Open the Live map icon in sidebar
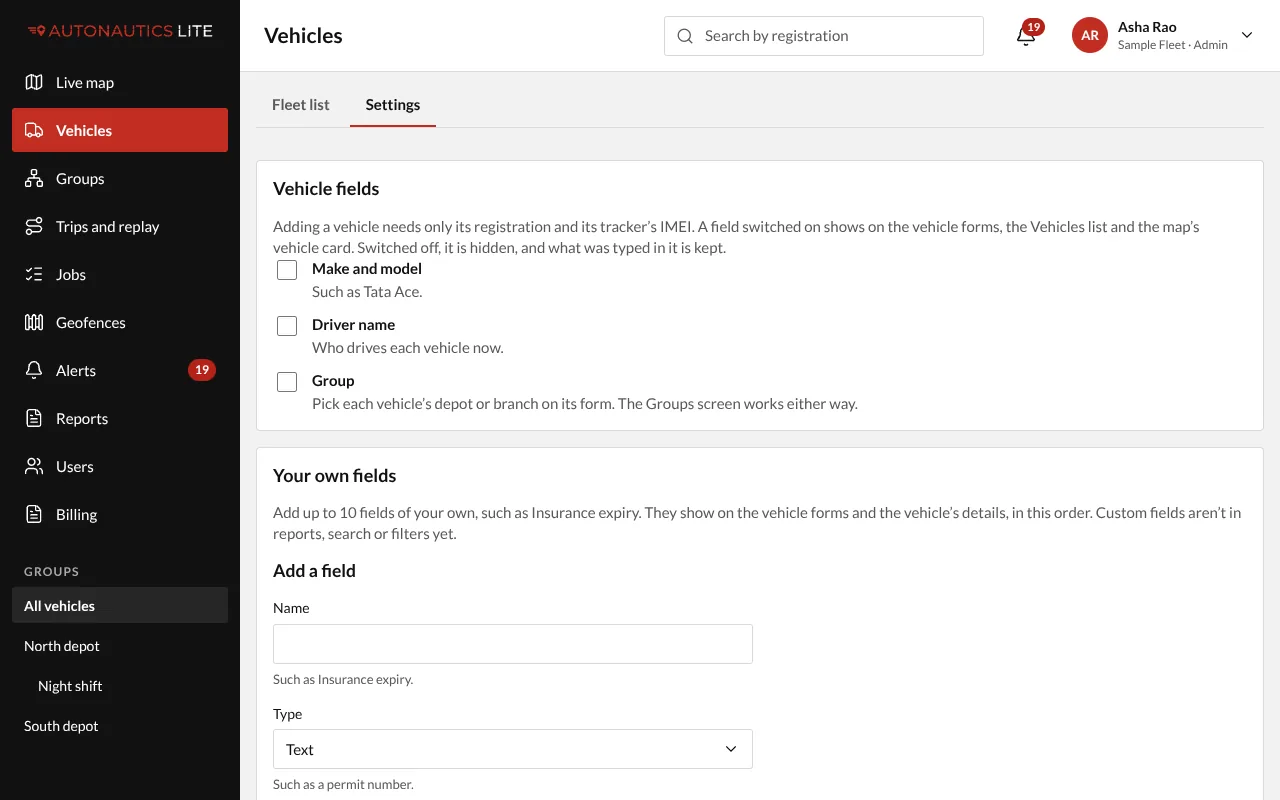The height and width of the screenshot is (800, 1280). tap(34, 82)
